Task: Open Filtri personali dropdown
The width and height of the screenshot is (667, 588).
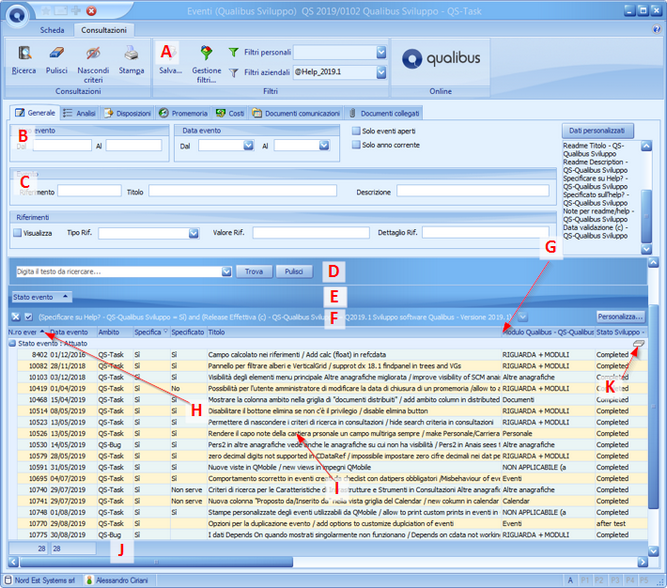Action: pos(381,52)
